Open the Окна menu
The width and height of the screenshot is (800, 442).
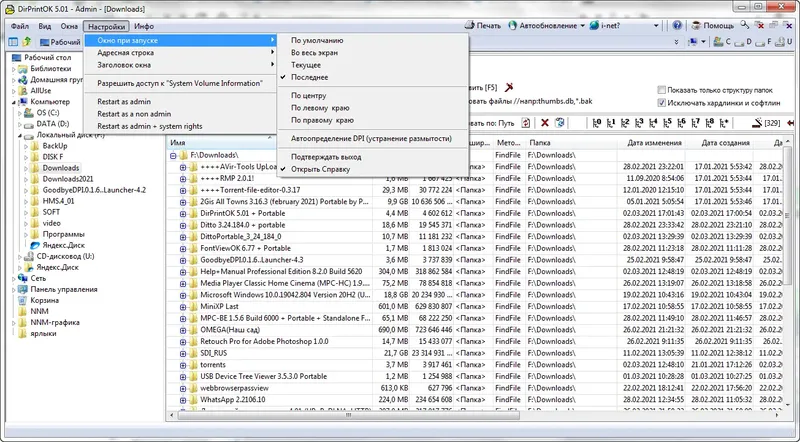(x=69, y=26)
